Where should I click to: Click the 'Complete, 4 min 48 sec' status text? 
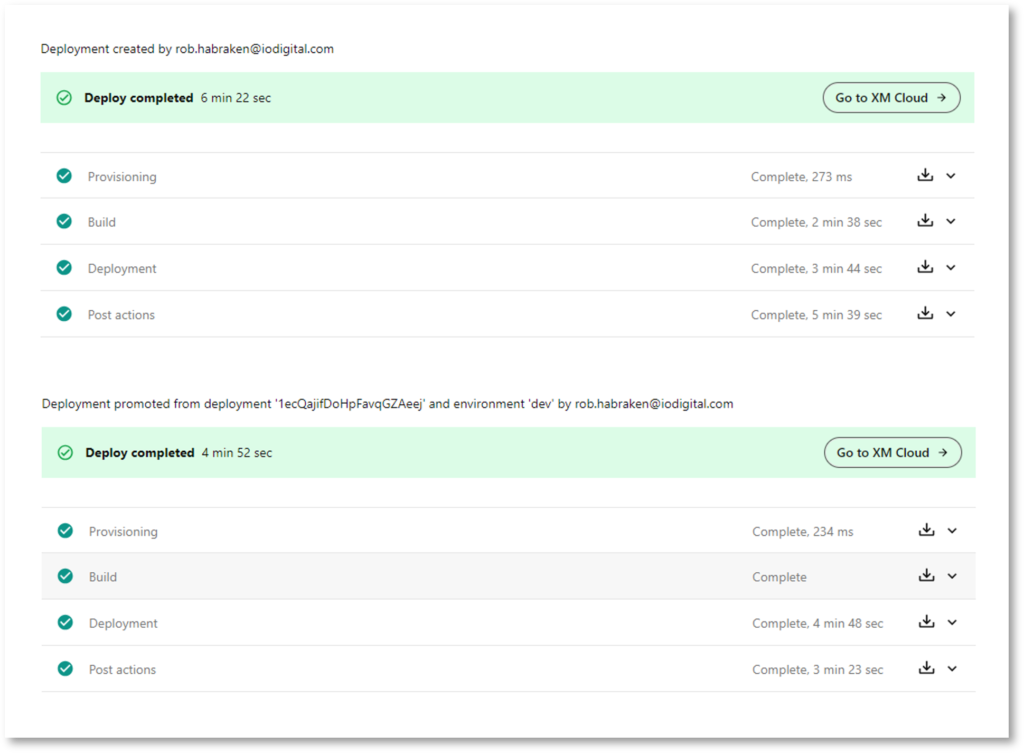(x=818, y=624)
